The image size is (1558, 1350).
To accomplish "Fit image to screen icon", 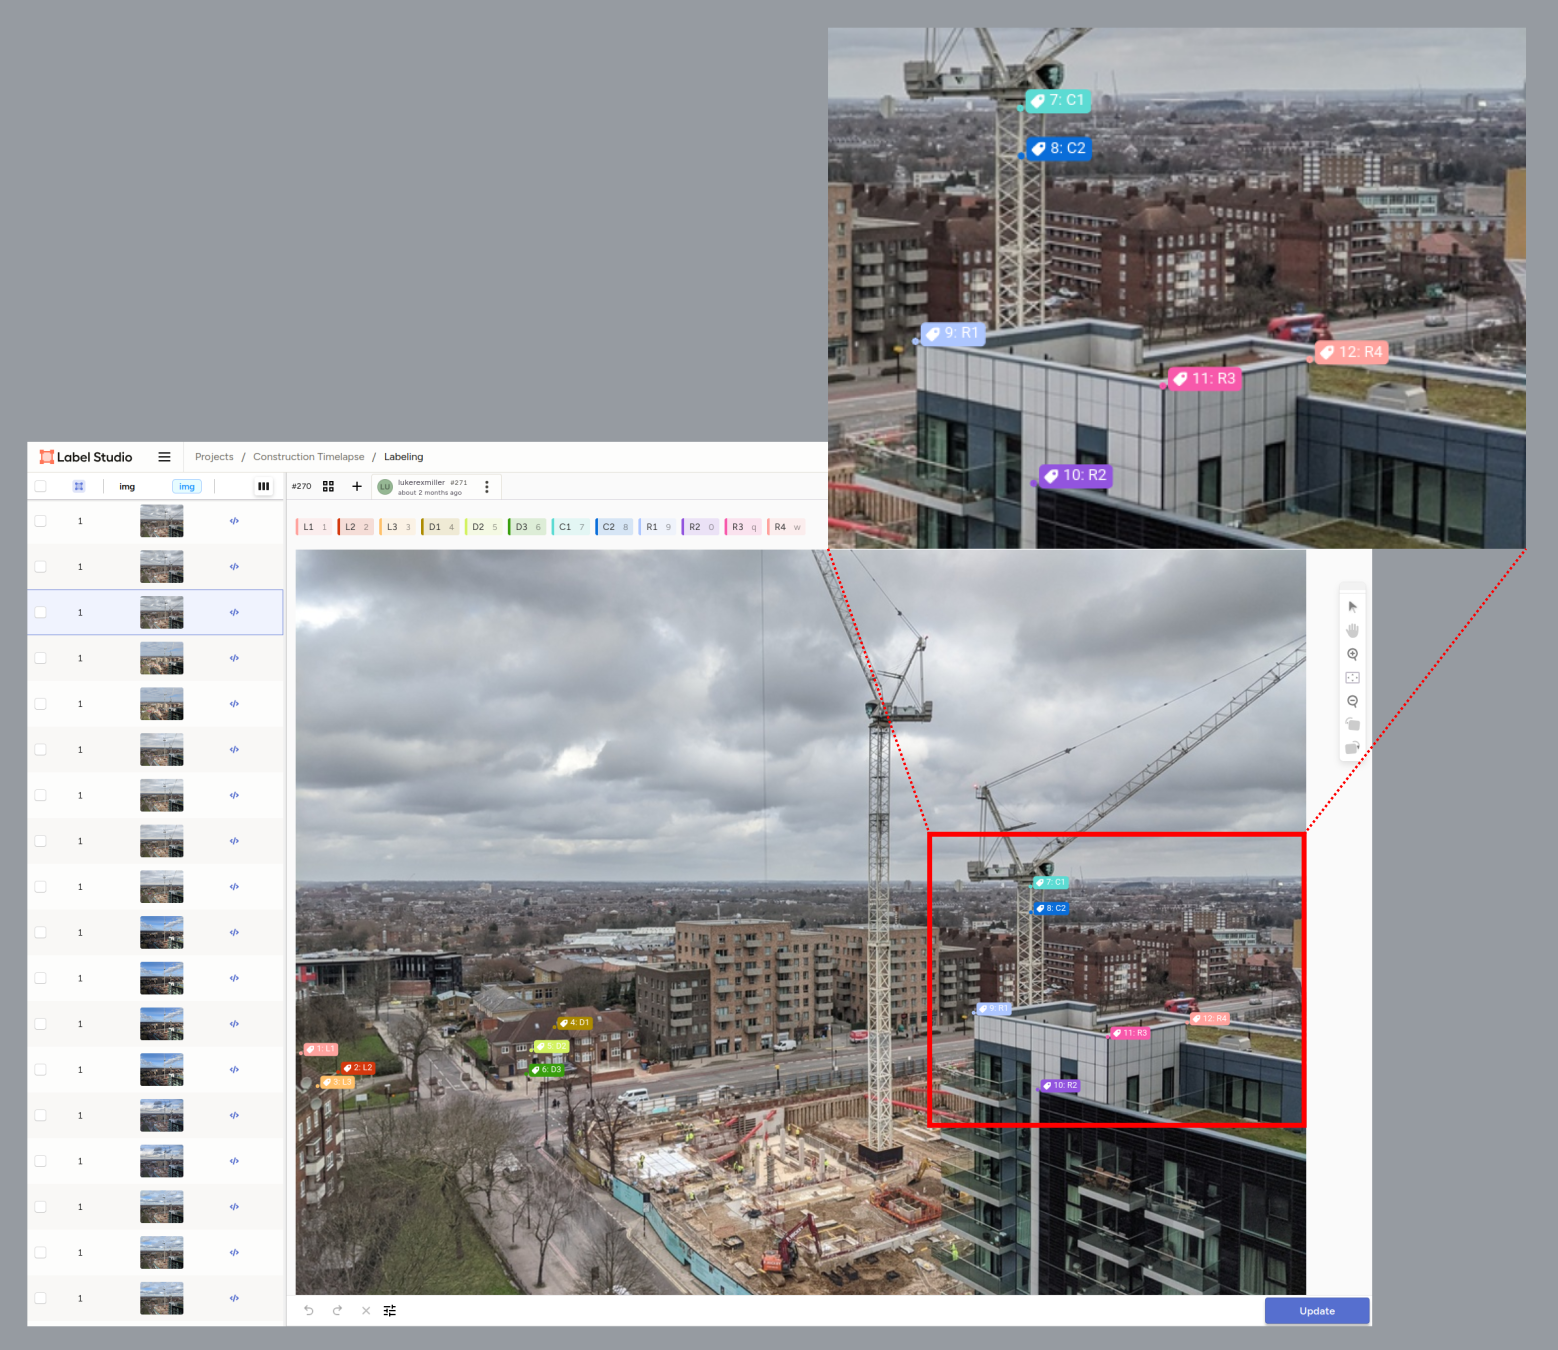I will click(x=1352, y=678).
